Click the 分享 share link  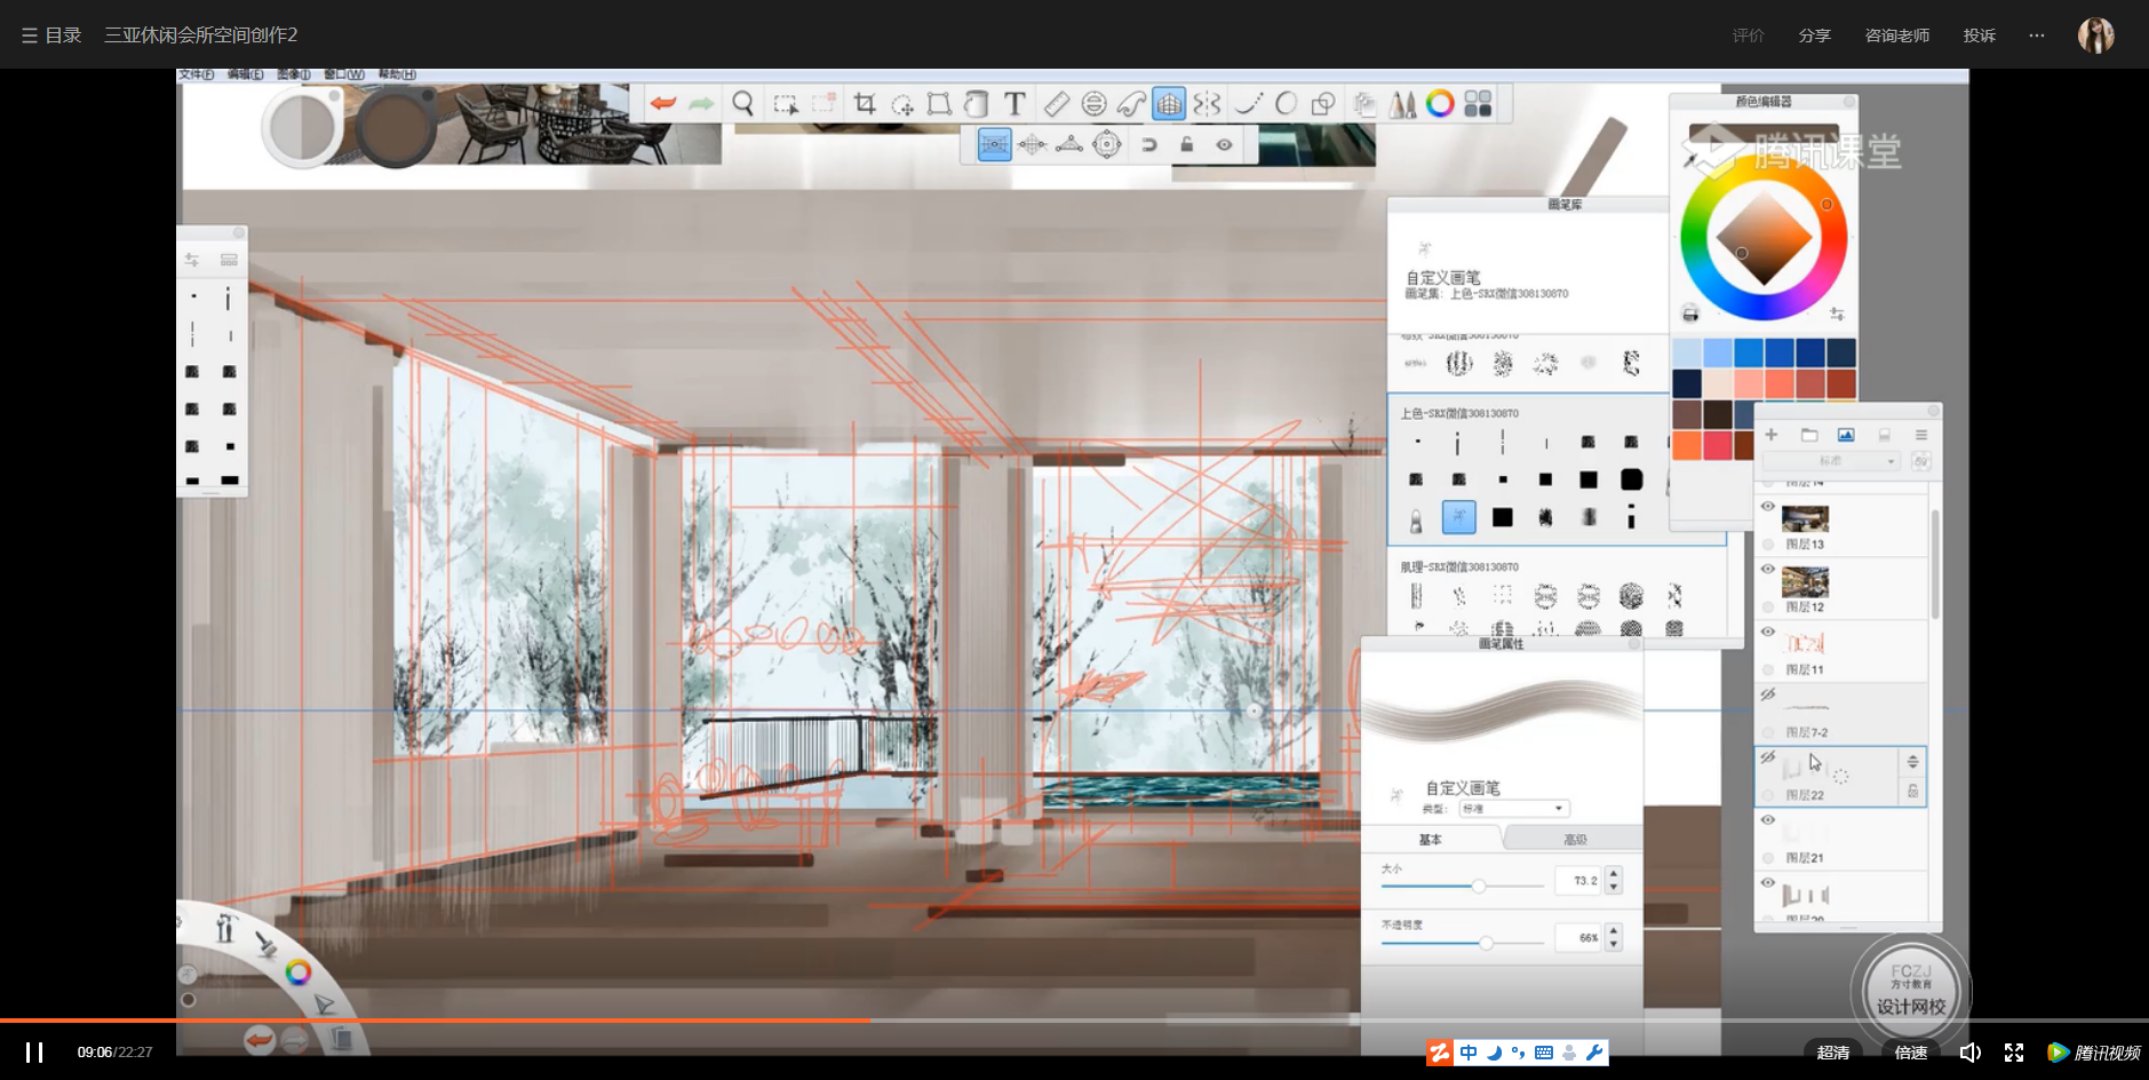point(1814,35)
